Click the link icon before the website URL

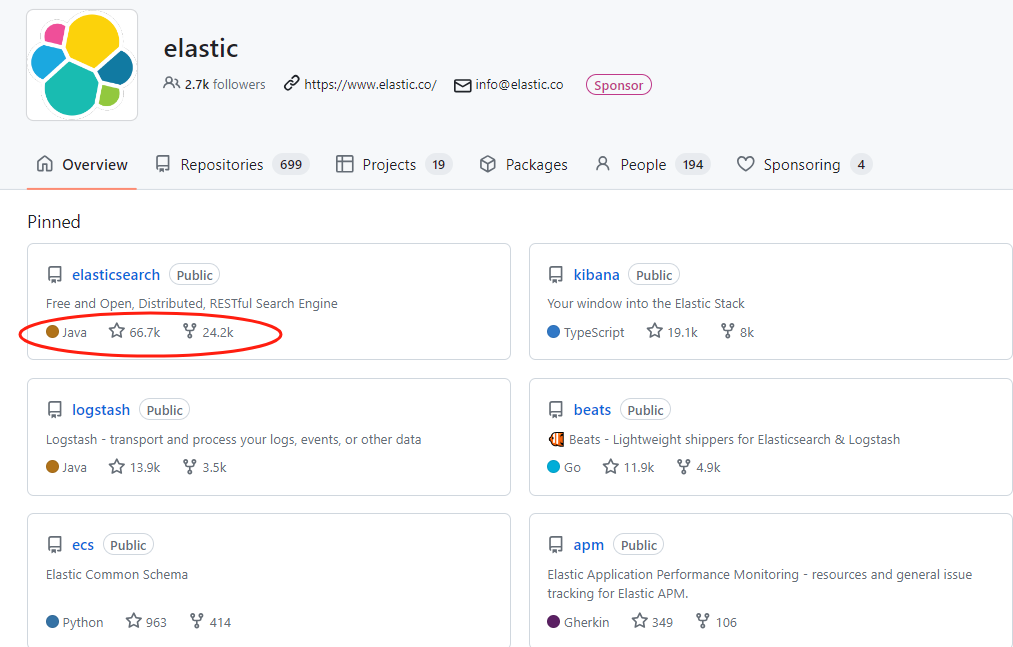click(290, 84)
